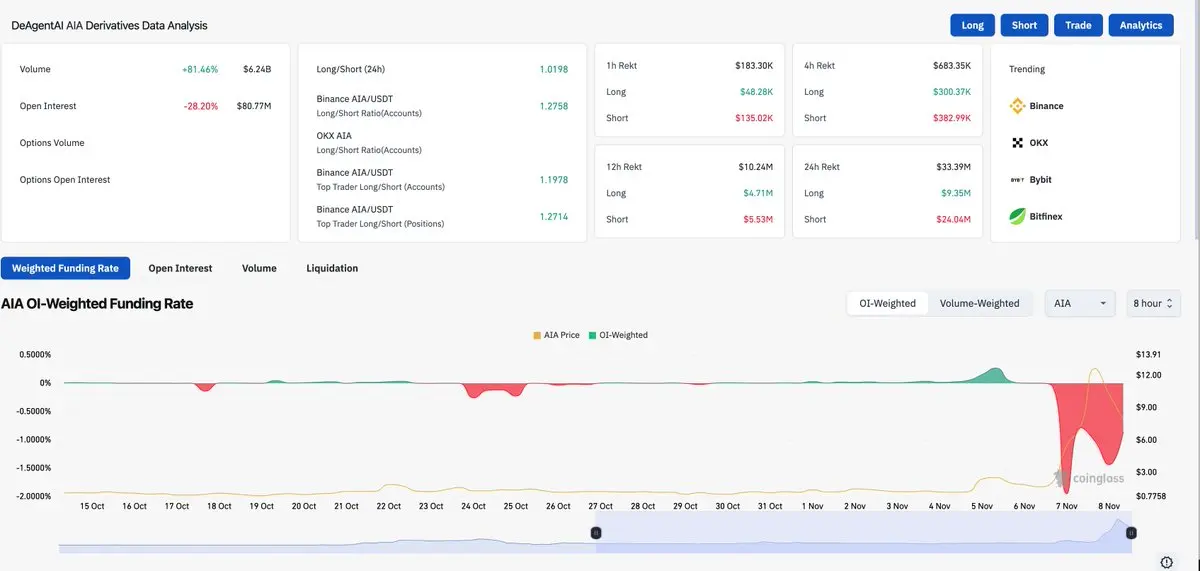This screenshot has width=1200, height=571.
Task: Open Bybit from Trending list
Action: (1041, 180)
